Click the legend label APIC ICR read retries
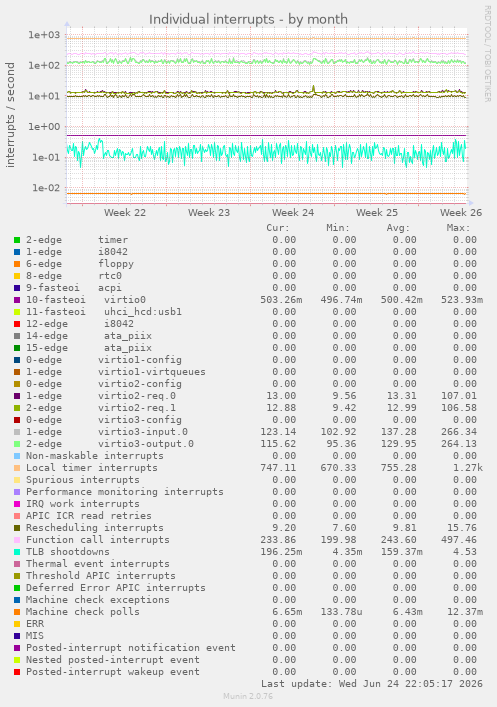The image size is (497, 707). coord(89,516)
